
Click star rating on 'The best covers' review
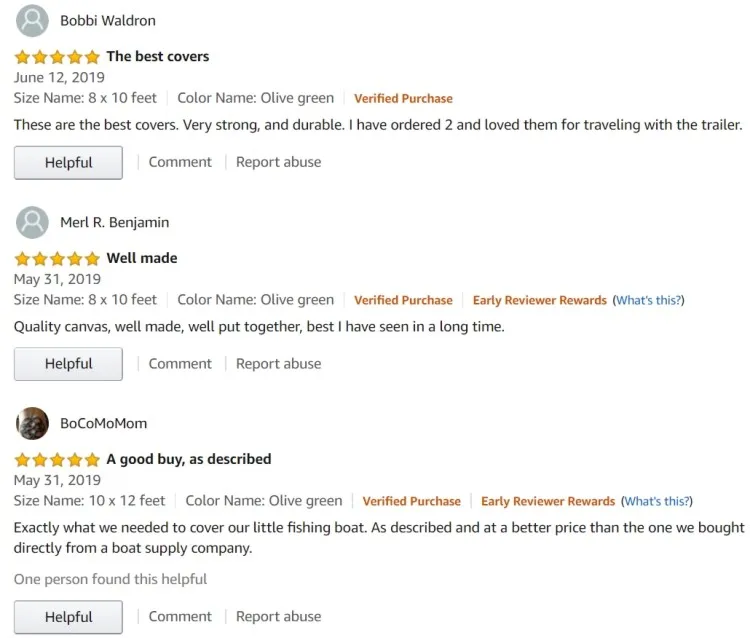click(57, 57)
